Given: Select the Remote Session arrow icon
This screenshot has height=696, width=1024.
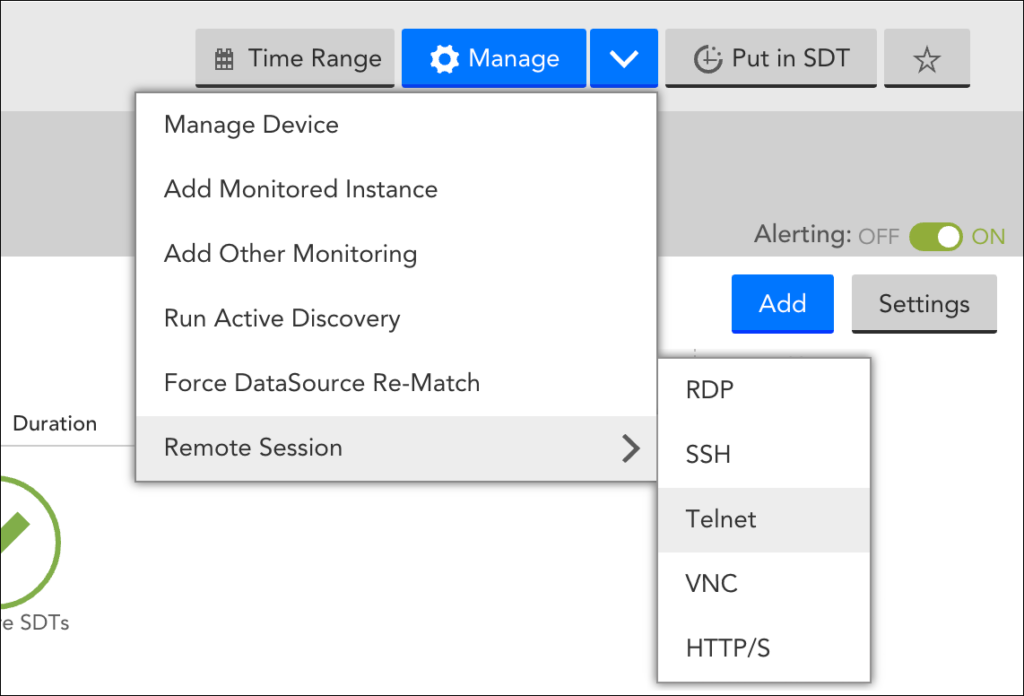Looking at the screenshot, I should coord(632,448).
